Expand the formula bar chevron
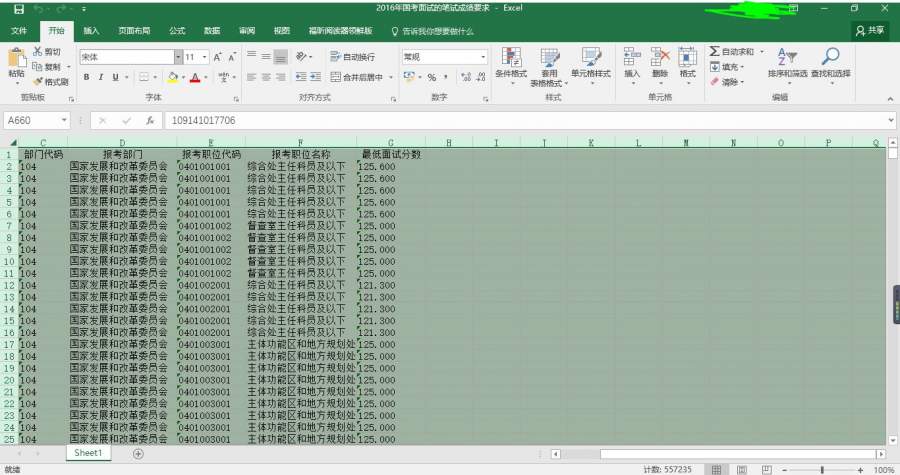This screenshot has height=475, width=900. [891, 120]
